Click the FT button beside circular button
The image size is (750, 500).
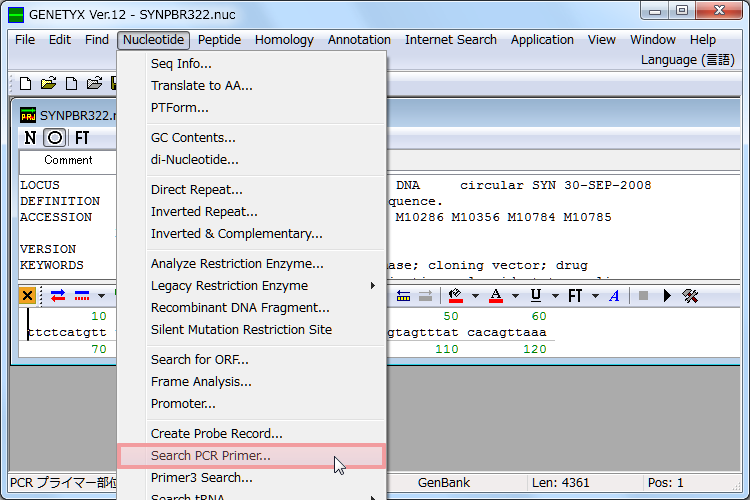[82, 138]
